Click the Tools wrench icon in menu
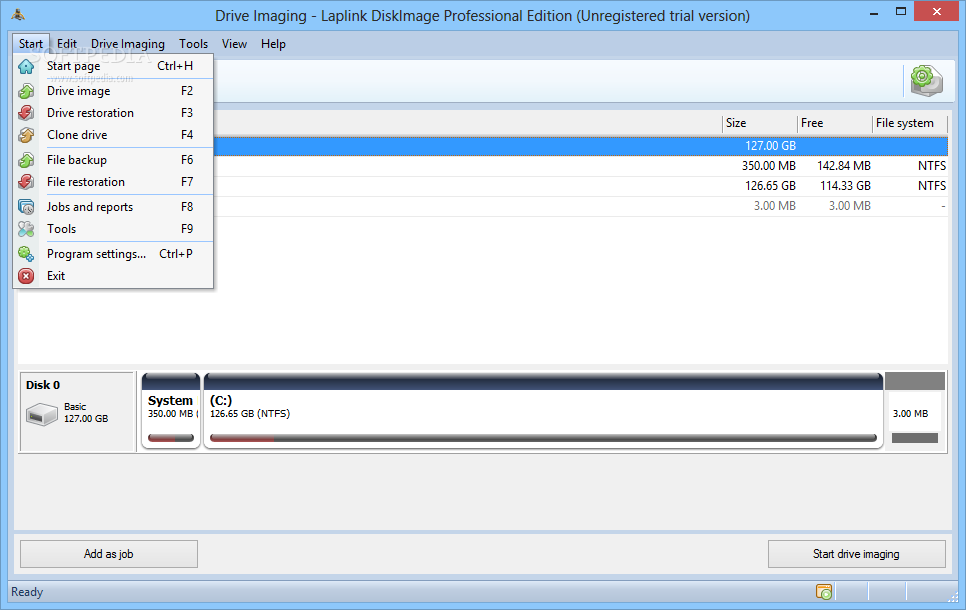Viewport: 966px width, 610px height. pyautogui.click(x=26, y=229)
